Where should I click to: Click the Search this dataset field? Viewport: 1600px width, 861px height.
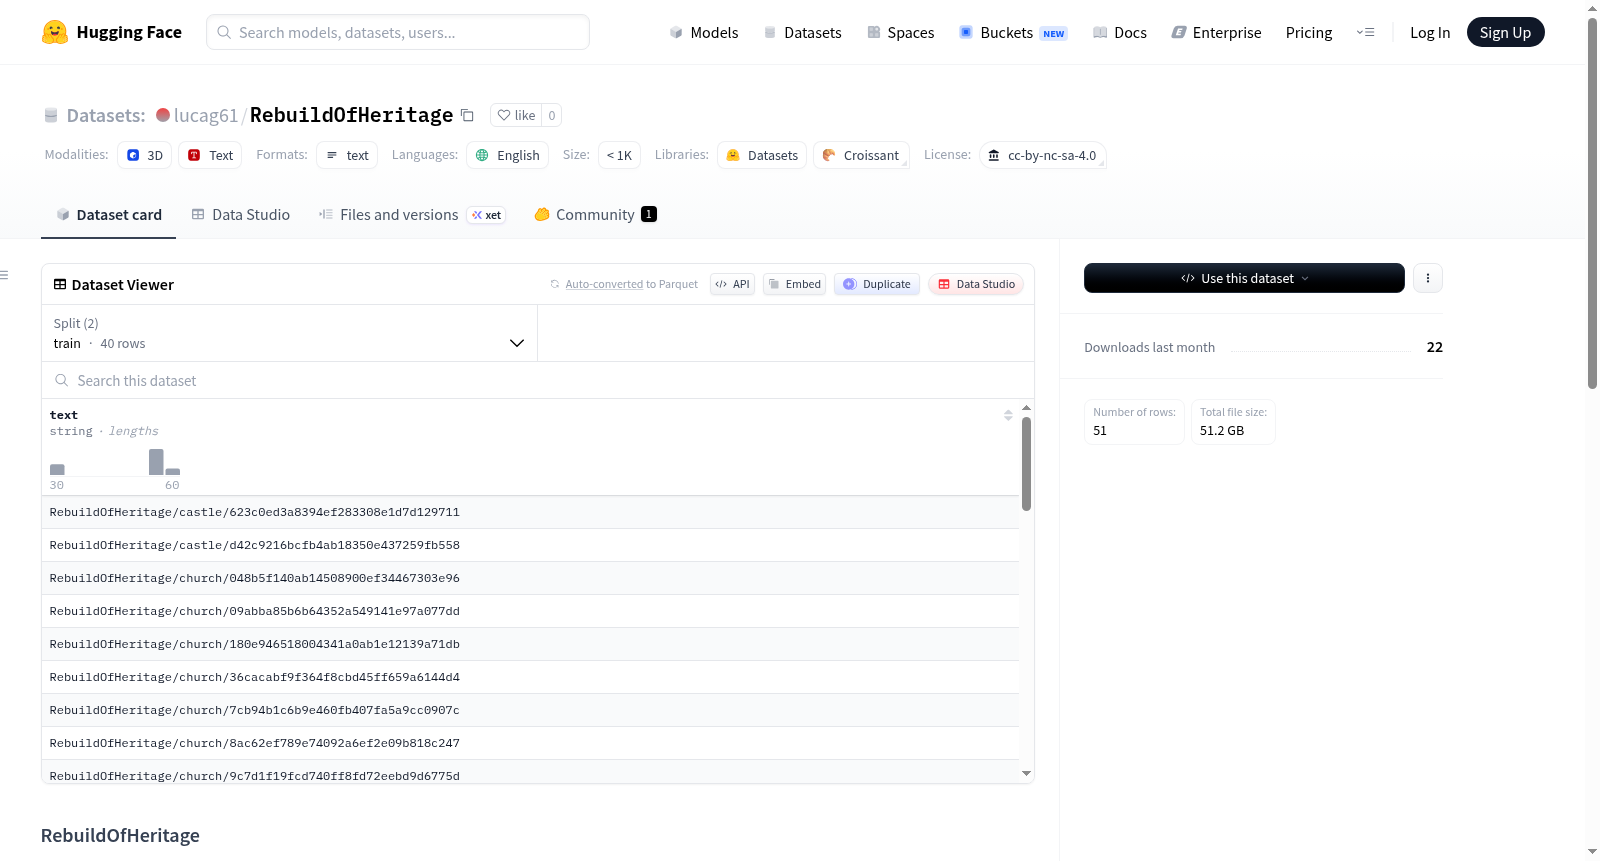tap(538, 380)
